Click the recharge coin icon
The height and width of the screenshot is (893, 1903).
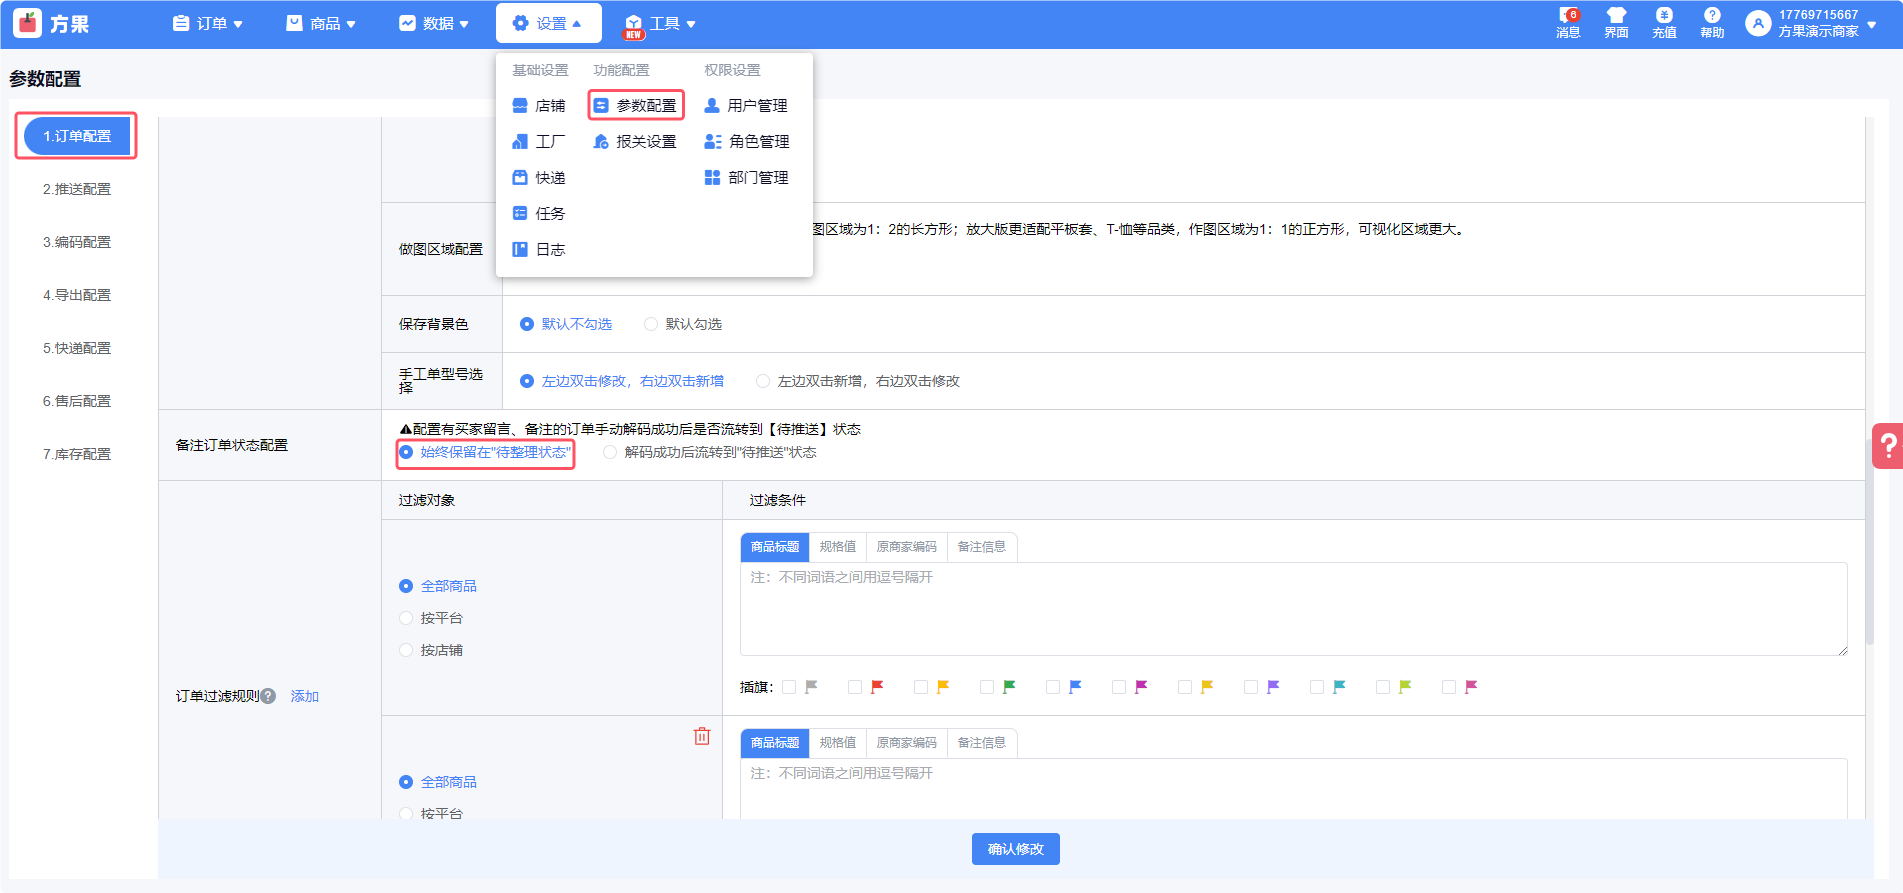(1664, 16)
